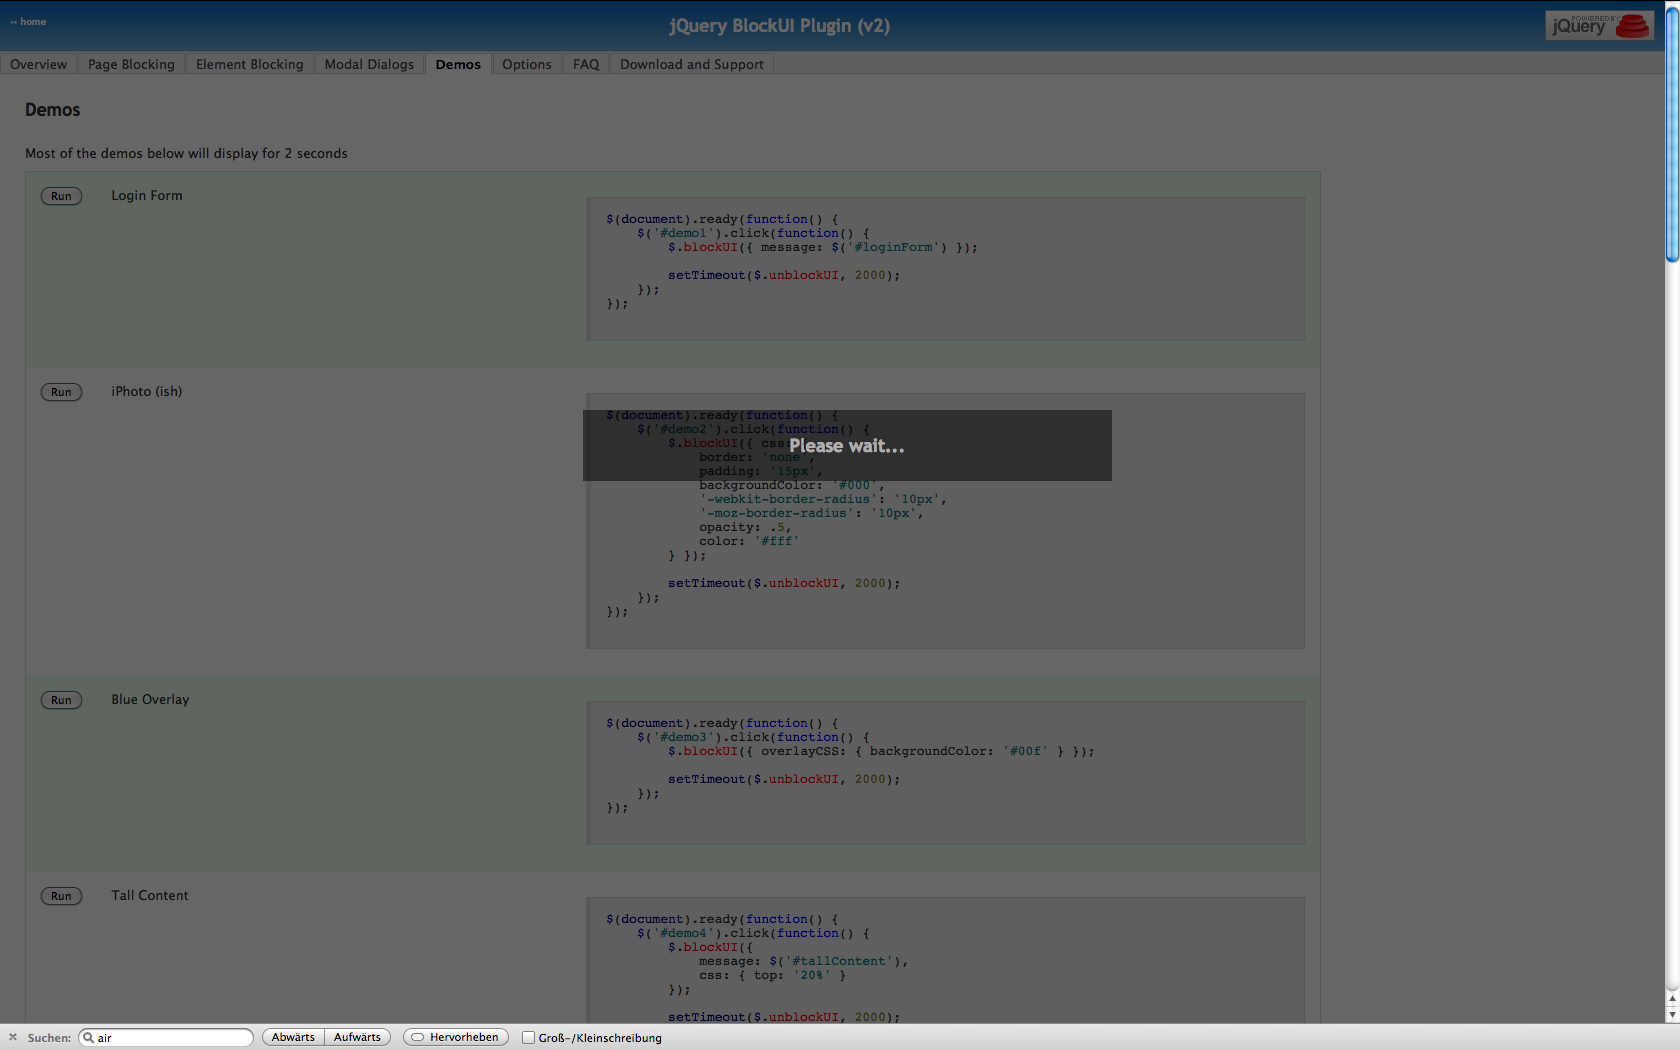Click the Aufwärts find-previous button
This screenshot has height=1050, width=1680.
357,1037
